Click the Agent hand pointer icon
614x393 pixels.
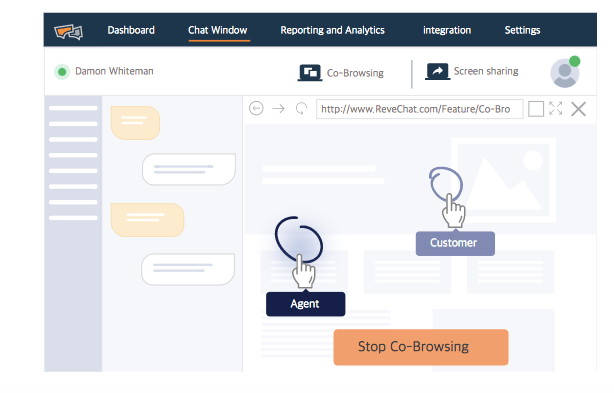(303, 271)
